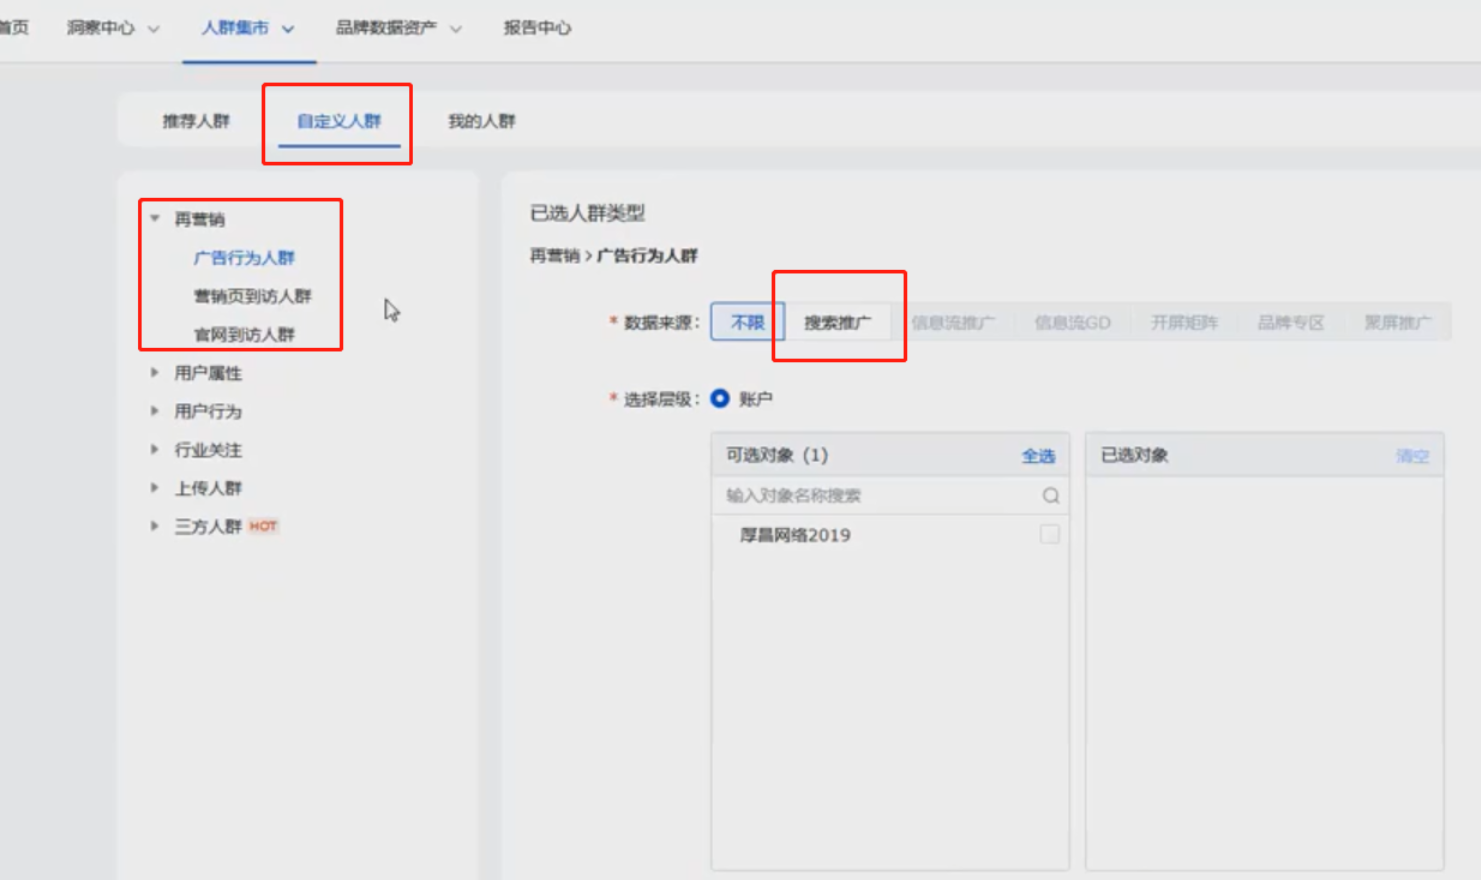Switch to the 推荐人群 tab
1481x880 pixels.
(196, 121)
